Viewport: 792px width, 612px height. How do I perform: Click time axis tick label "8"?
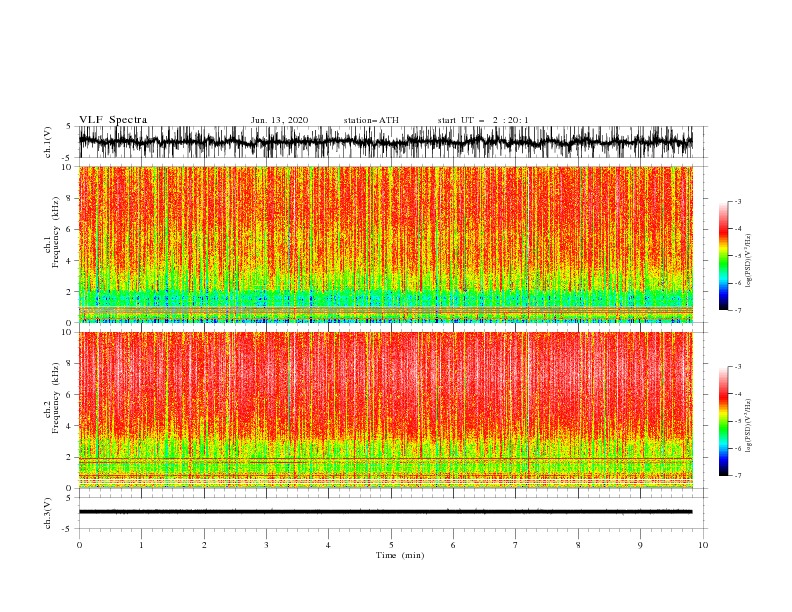[x=578, y=545]
